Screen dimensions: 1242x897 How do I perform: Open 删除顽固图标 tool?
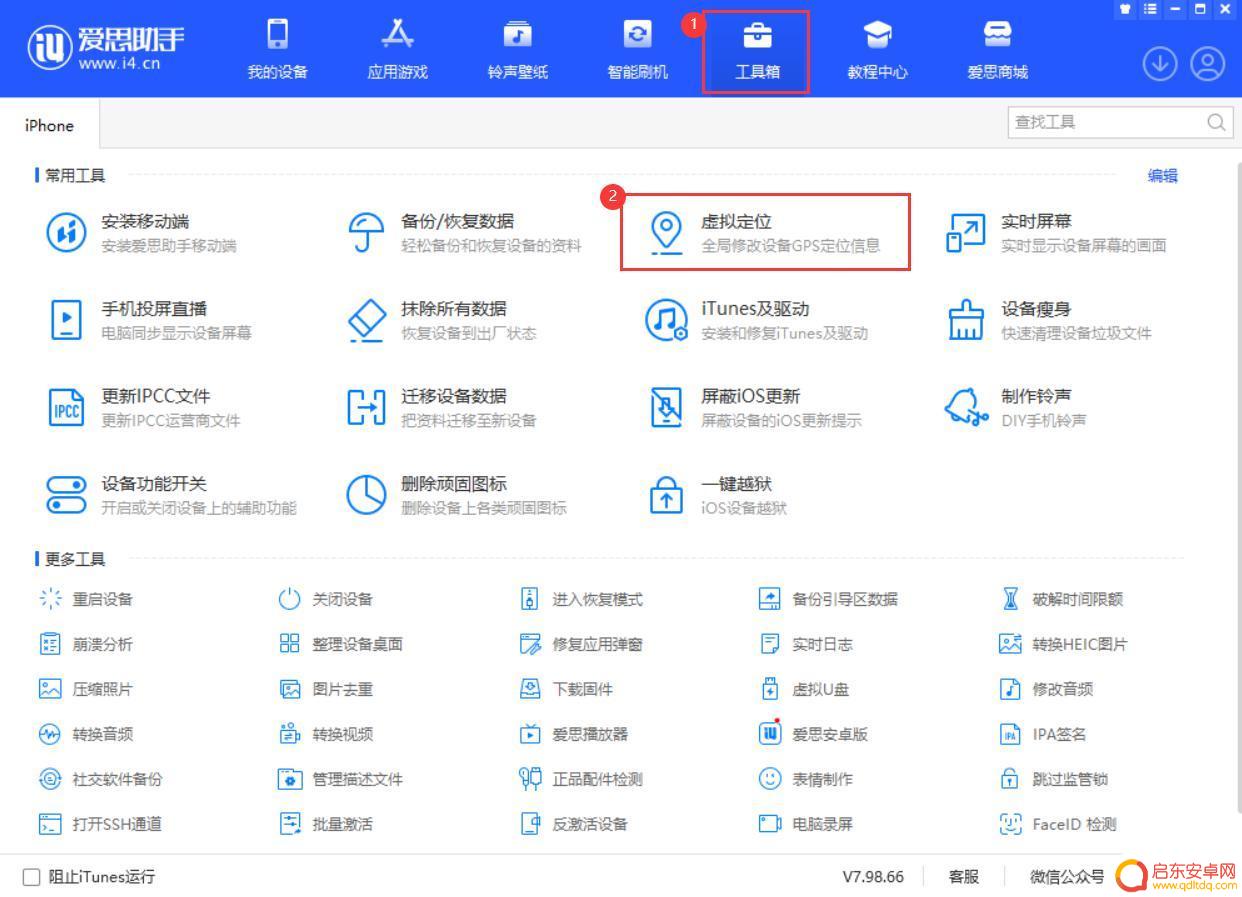click(457, 495)
